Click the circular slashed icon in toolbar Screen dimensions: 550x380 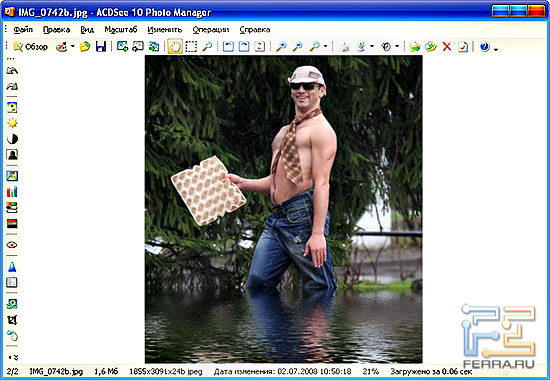tap(386, 47)
